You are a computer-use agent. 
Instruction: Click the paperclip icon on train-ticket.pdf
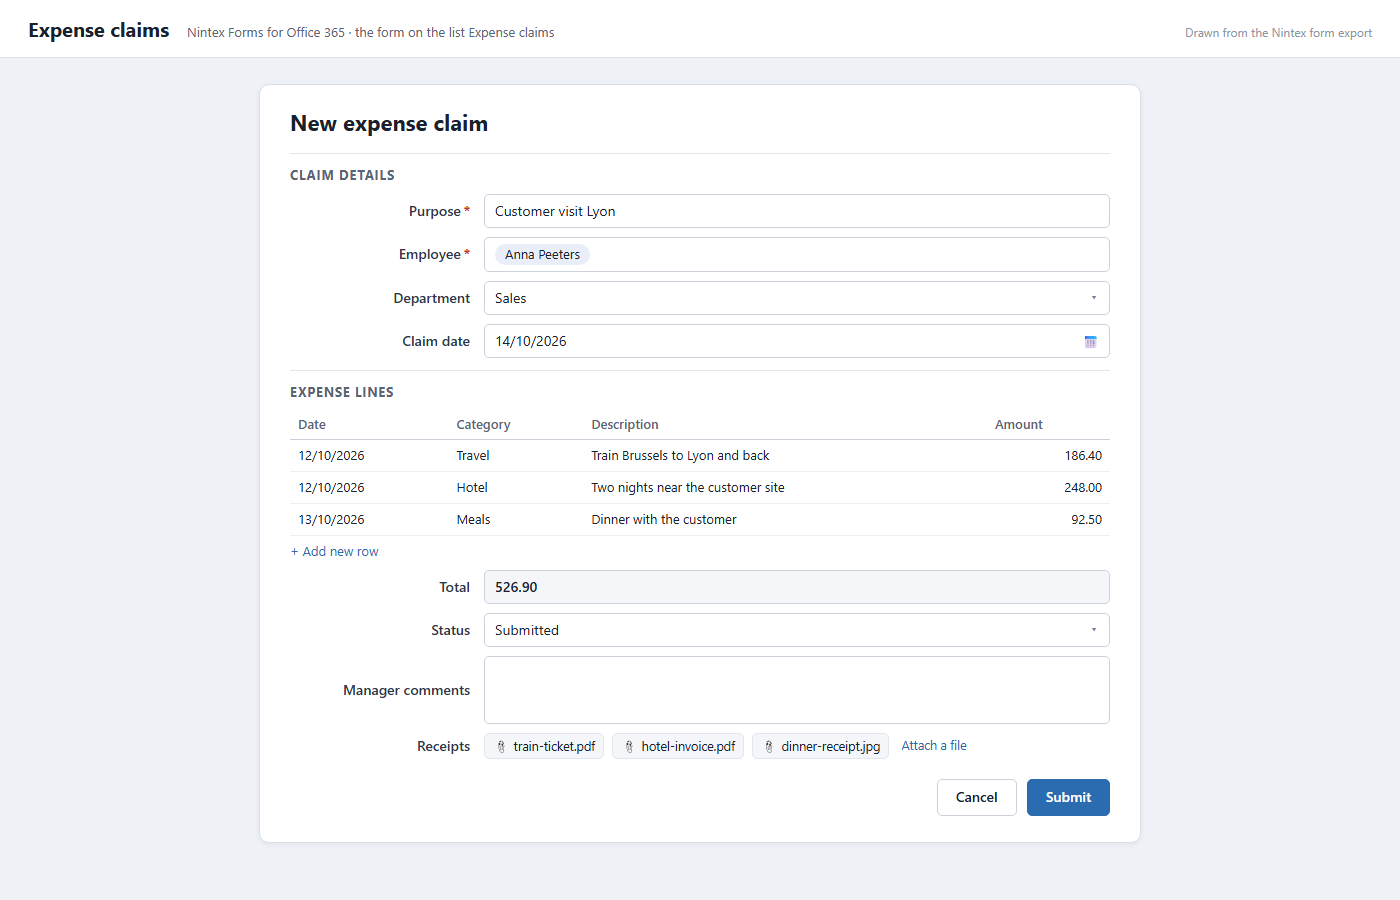click(x=501, y=747)
